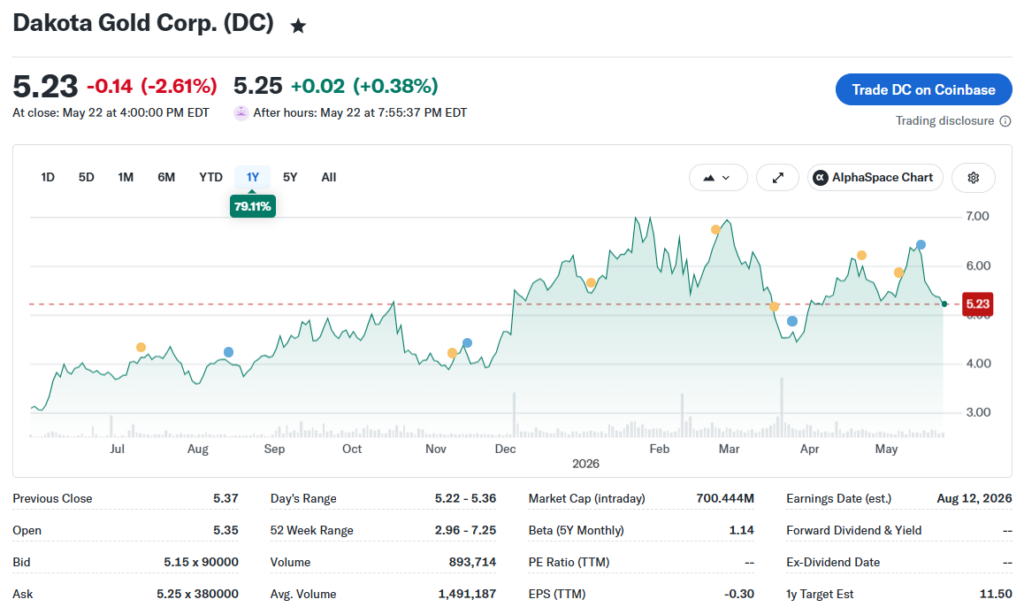Click the orange event marker near March peak
This screenshot has width=1024, height=615.
pyautogui.click(x=716, y=229)
